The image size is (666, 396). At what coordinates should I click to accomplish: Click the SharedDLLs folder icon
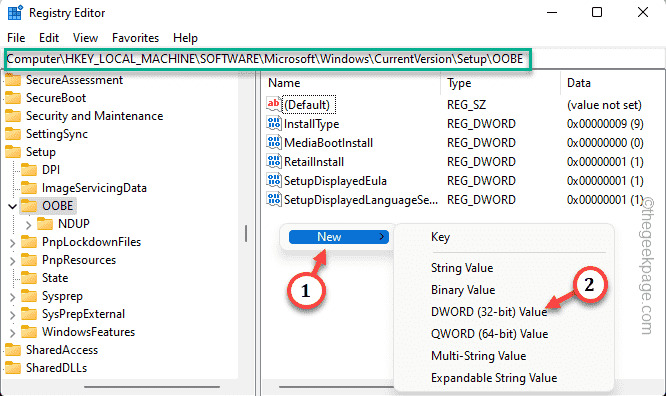click(x=13, y=368)
